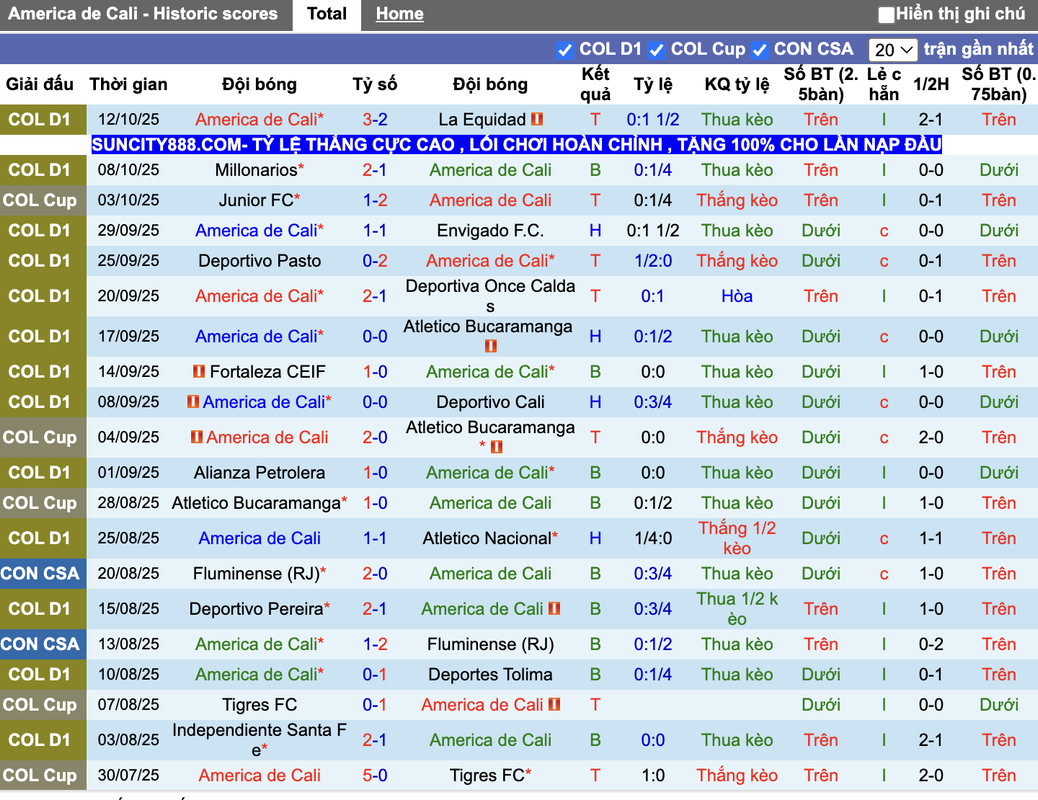Click the Giải đấu column header
The width and height of the screenshot is (1038, 800).
click(x=40, y=85)
